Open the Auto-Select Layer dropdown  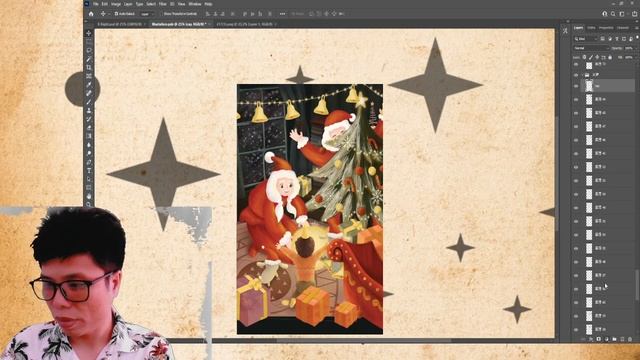pyautogui.click(x=147, y=13)
